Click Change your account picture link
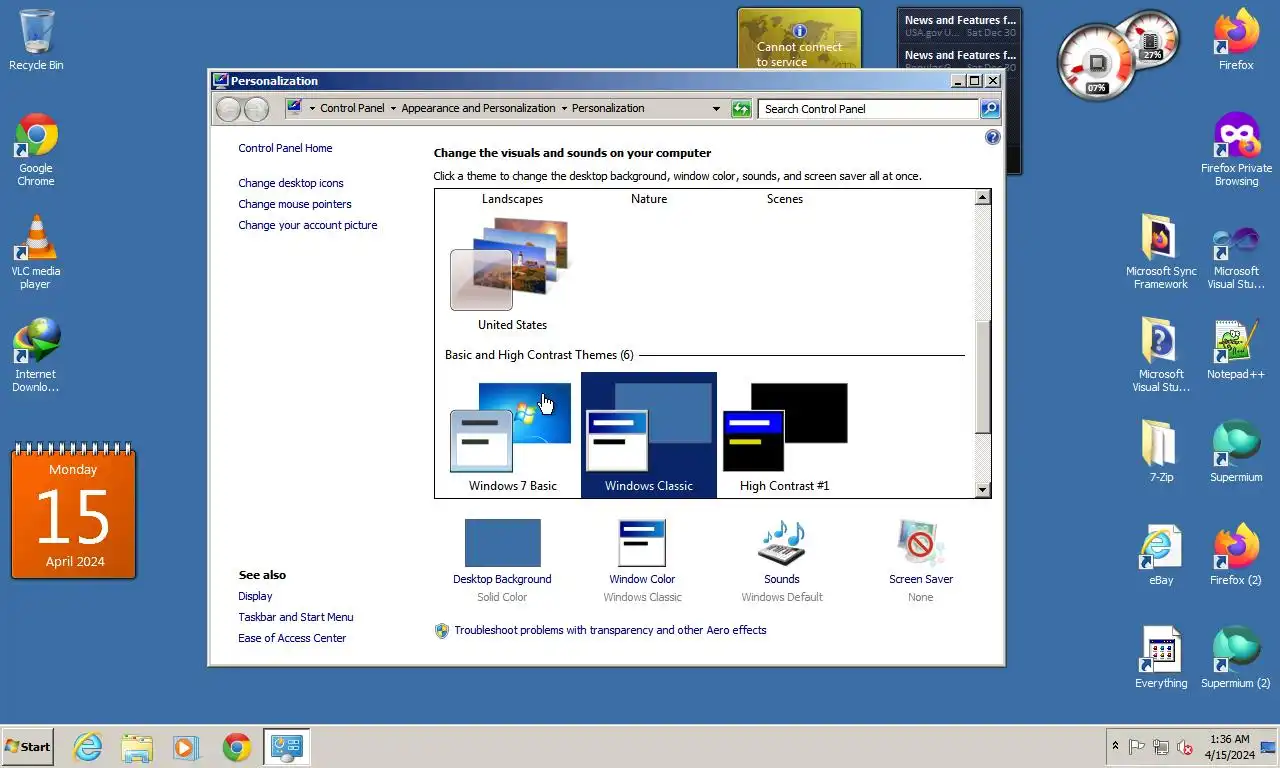This screenshot has height=768, width=1280. point(308,225)
